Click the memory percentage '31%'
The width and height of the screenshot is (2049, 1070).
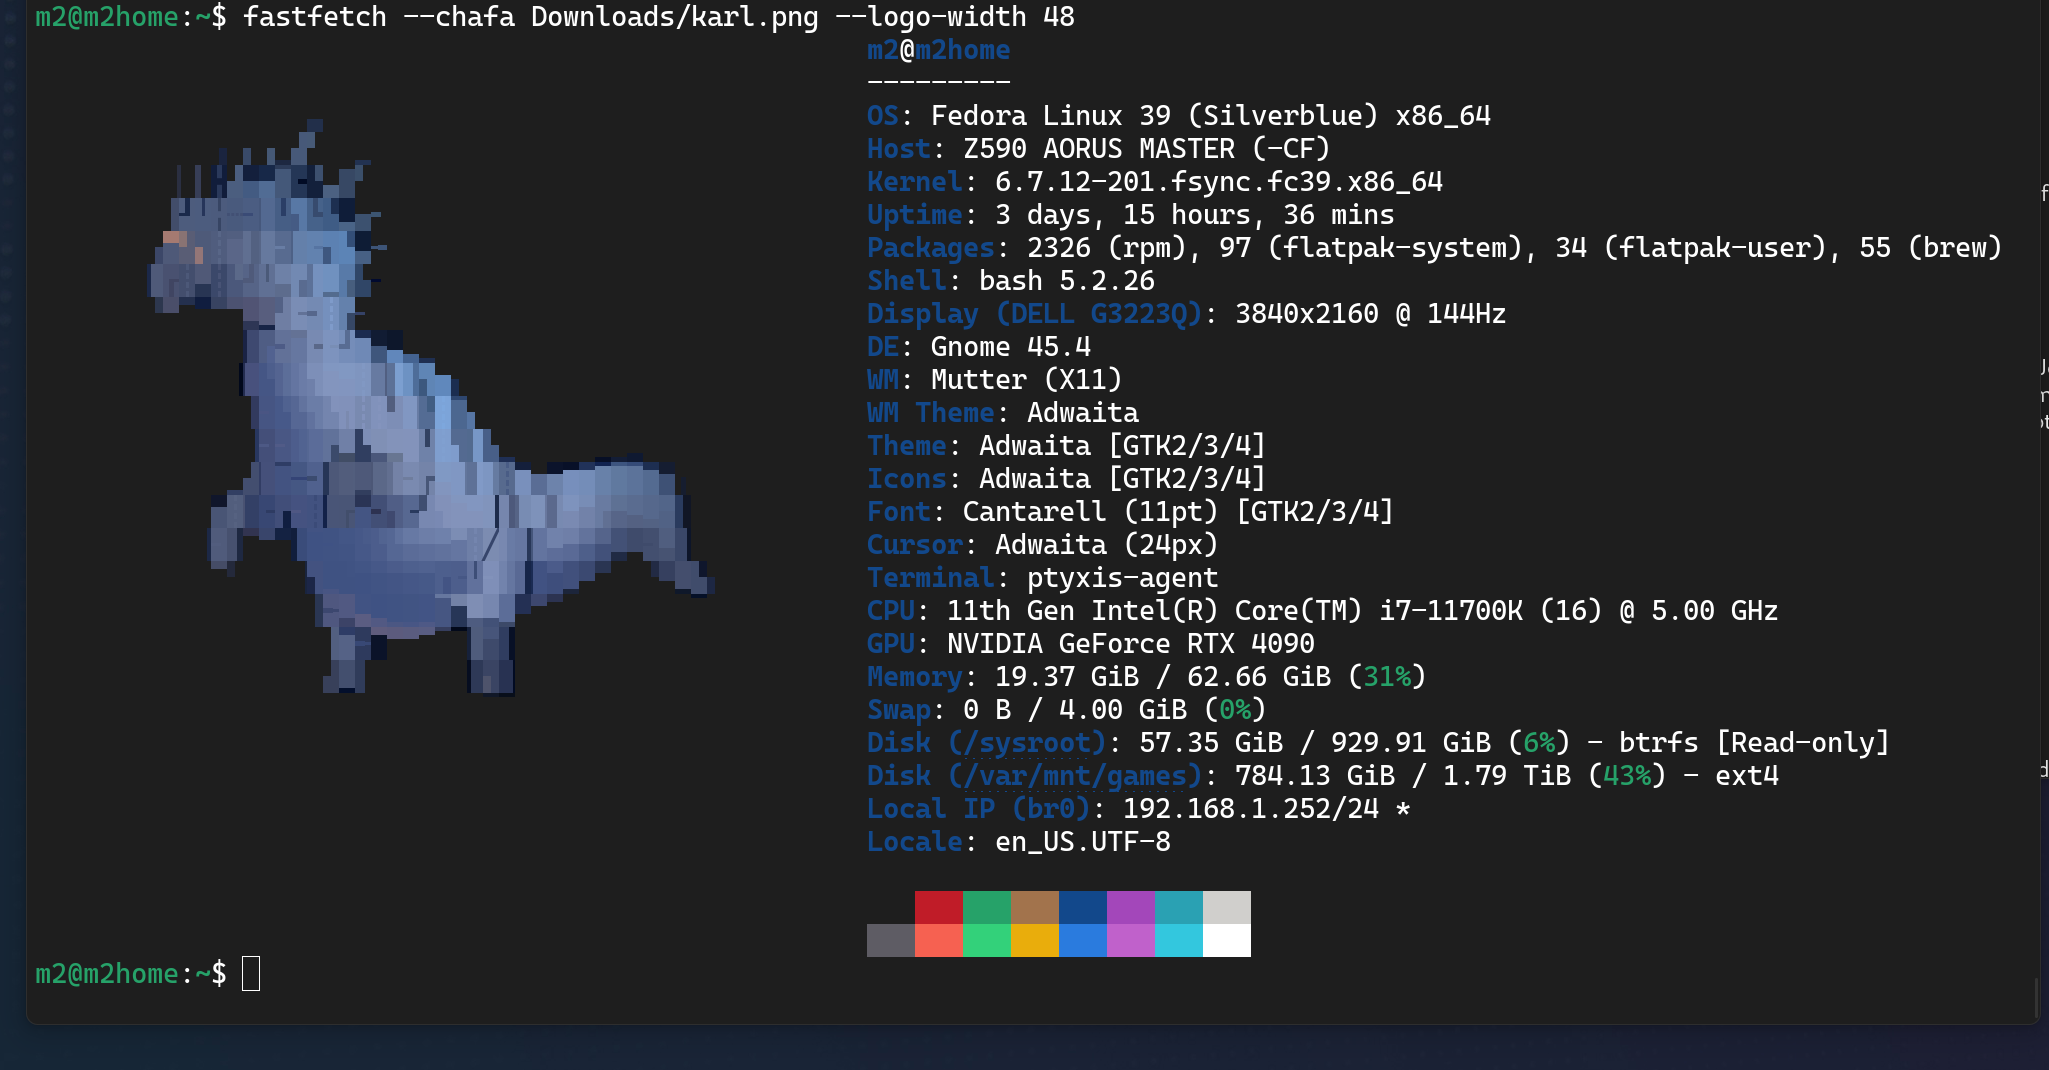pyautogui.click(x=1387, y=677)
